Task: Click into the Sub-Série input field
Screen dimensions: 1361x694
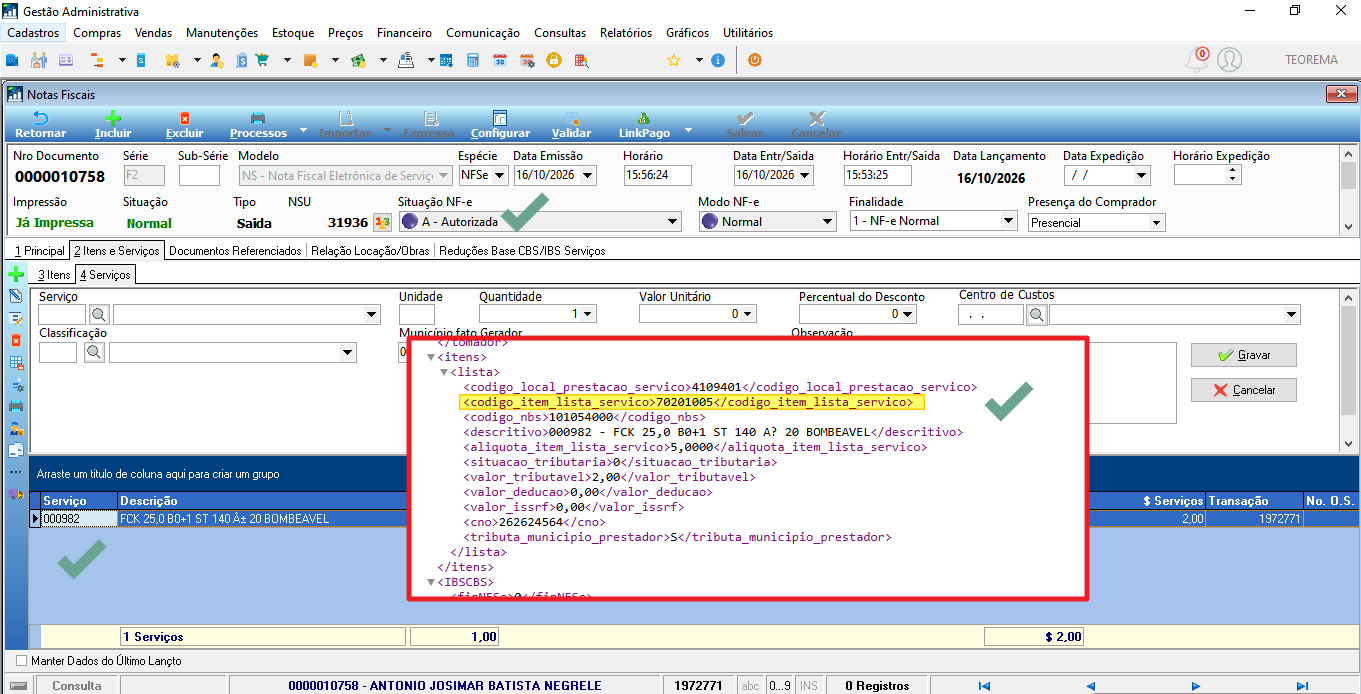Action: point(199,175)
